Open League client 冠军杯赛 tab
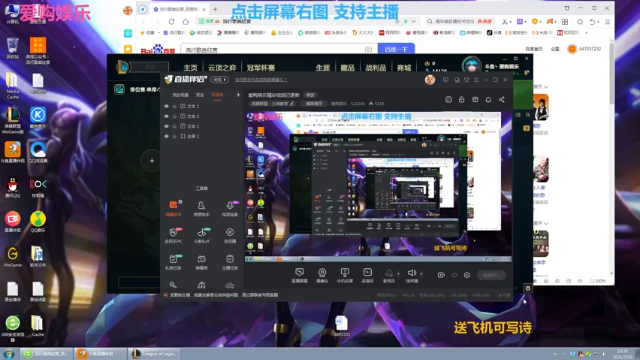 pyautogui.click(x=261, y=68)
